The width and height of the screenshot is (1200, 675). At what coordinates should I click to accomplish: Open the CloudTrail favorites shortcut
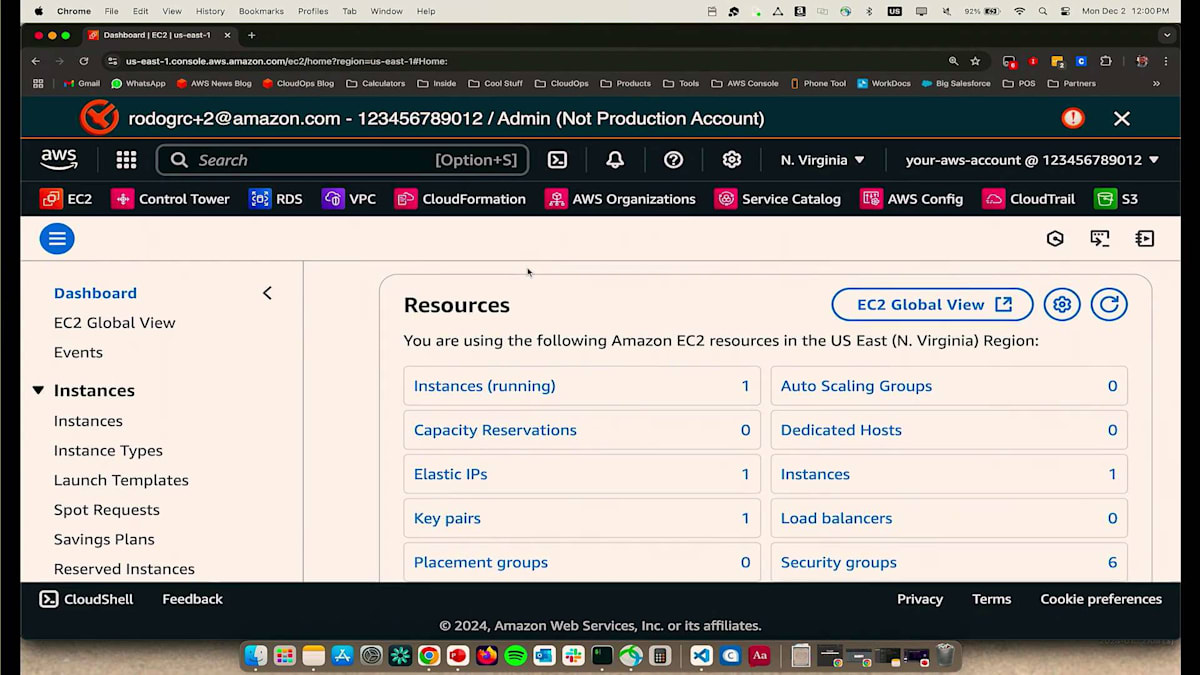(x=1028, y=199)
